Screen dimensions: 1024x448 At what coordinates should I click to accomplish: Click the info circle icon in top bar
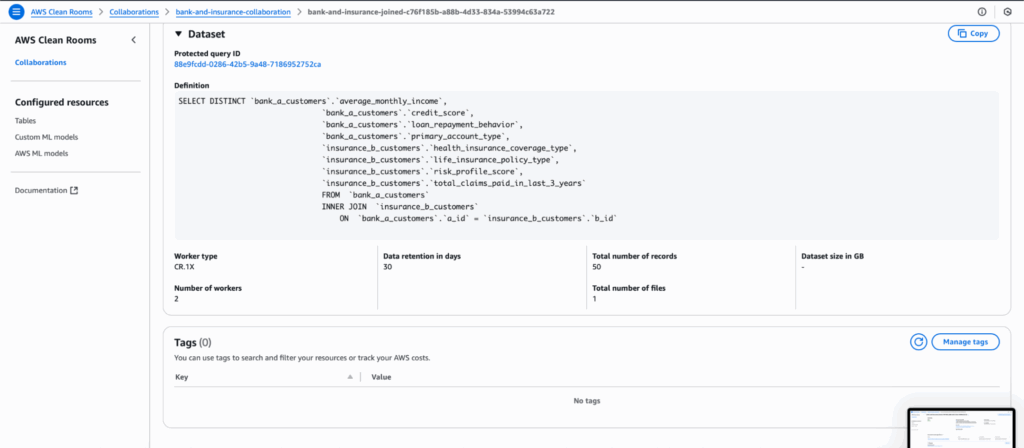click(982, 12)
